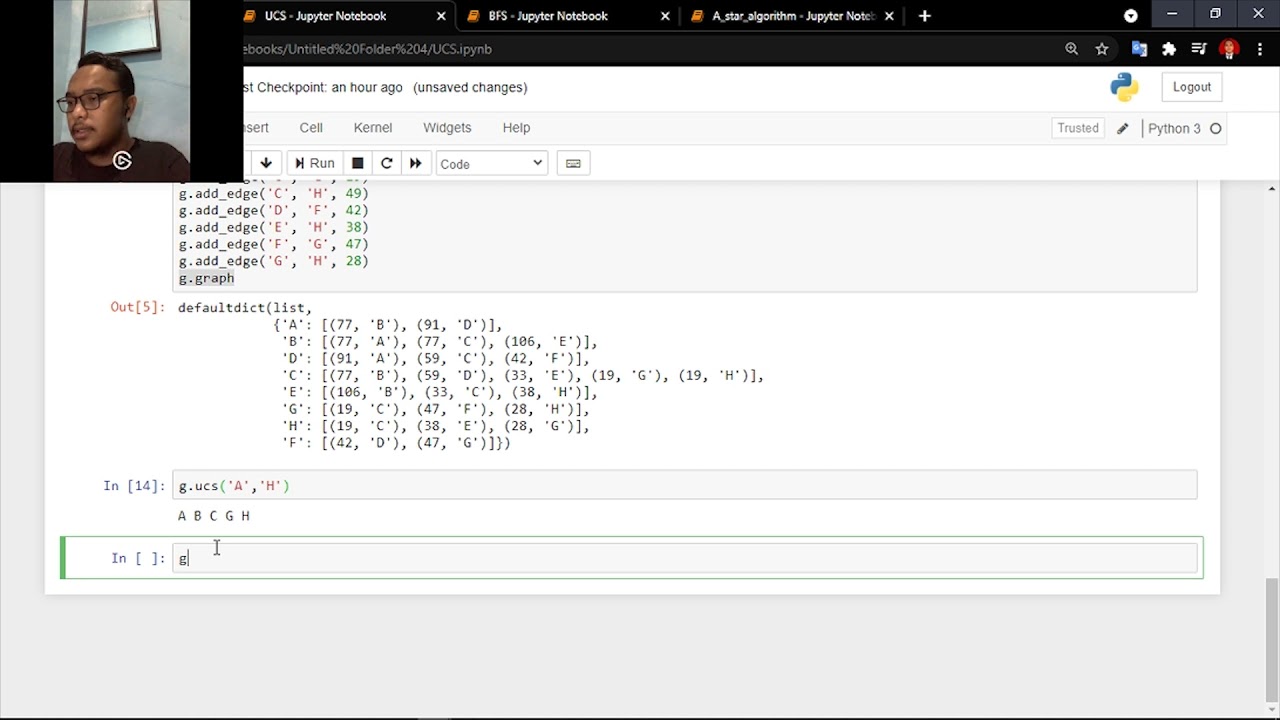Open the Cell menu

tap(311, 127)
